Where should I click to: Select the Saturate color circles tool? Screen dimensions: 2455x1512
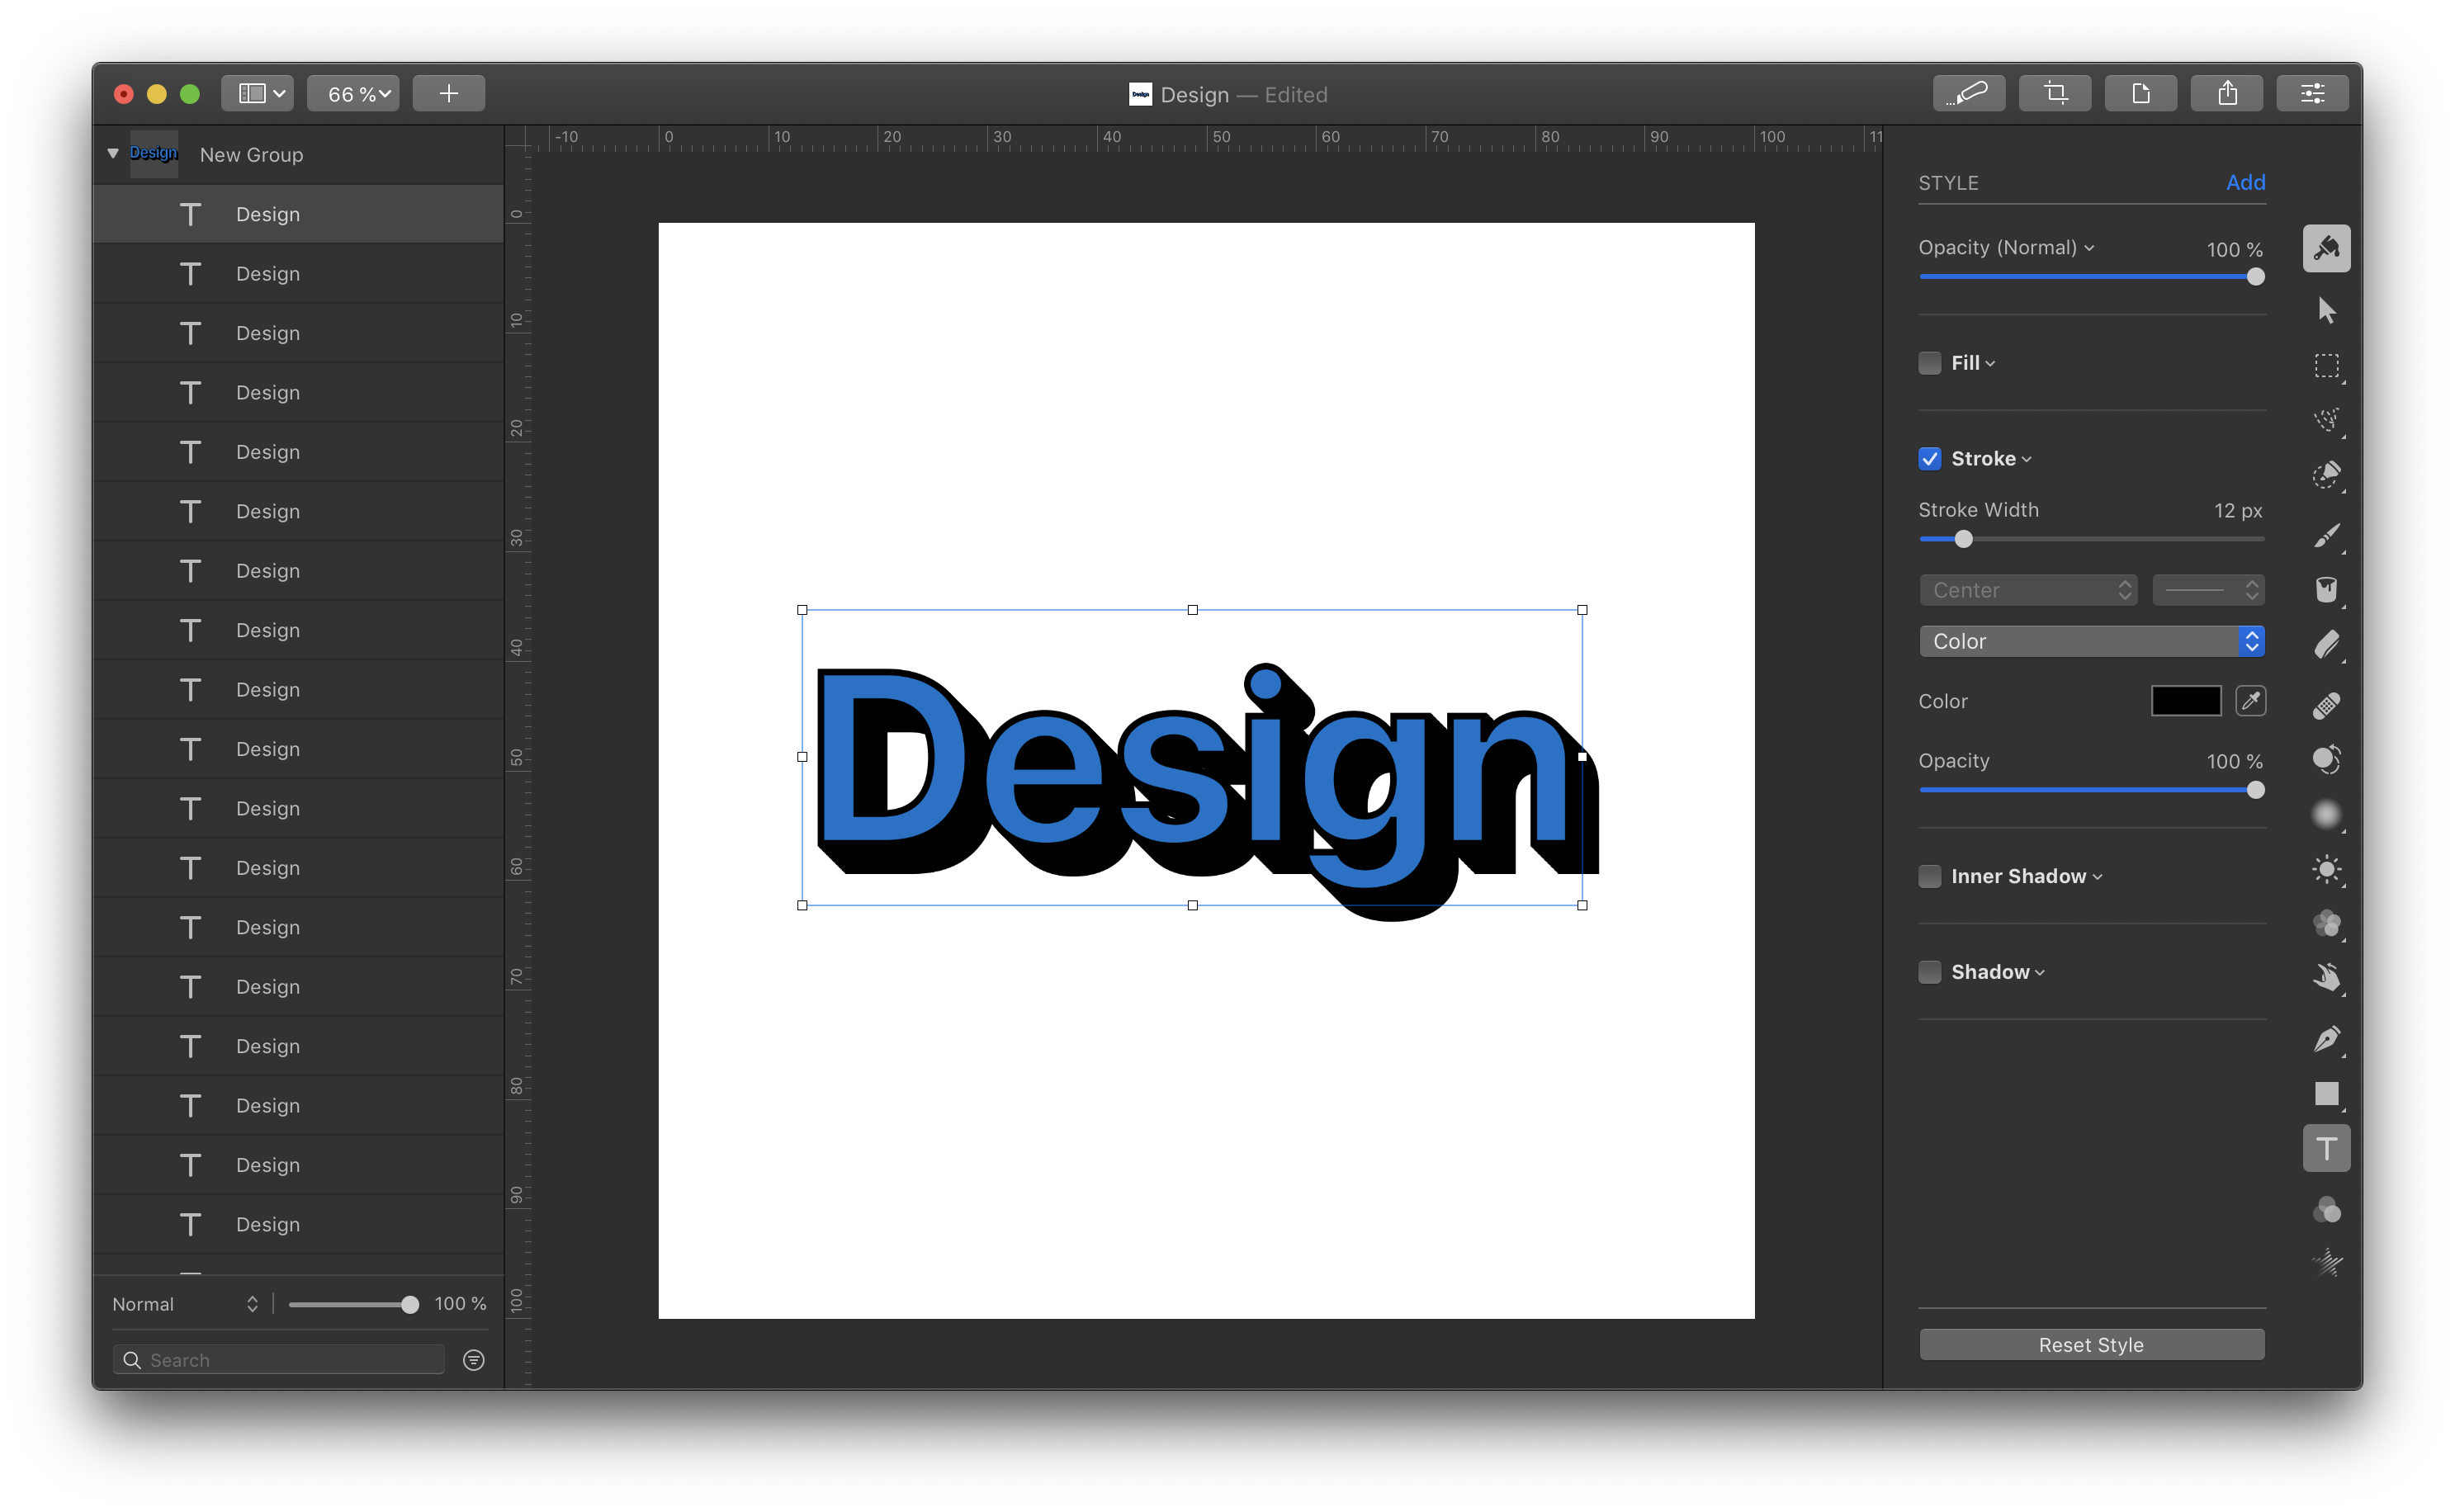(2326, 923)
